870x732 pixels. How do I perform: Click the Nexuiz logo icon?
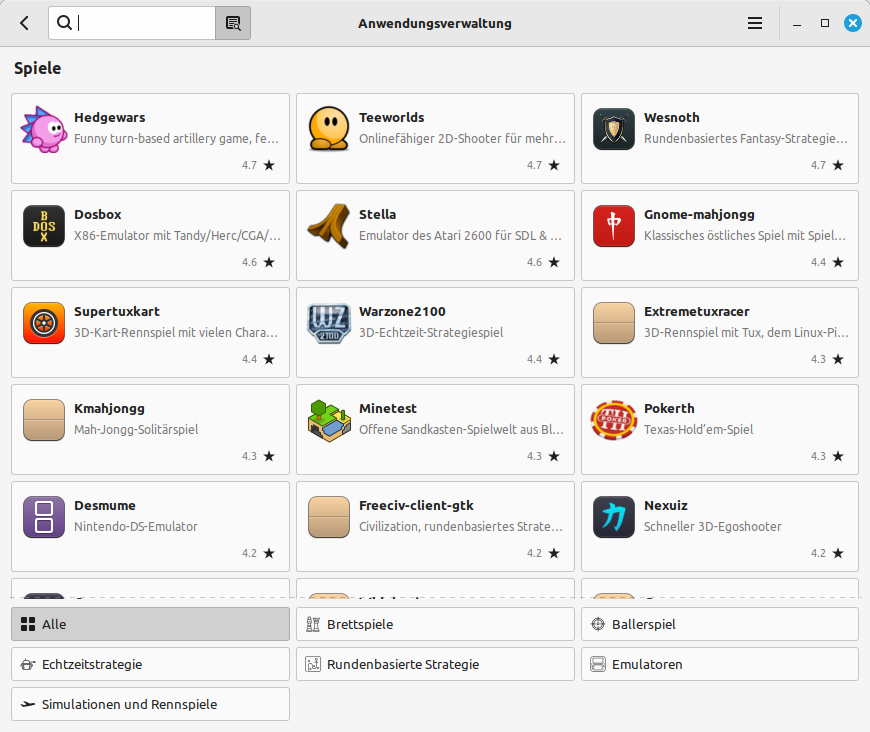click(613, 517)
